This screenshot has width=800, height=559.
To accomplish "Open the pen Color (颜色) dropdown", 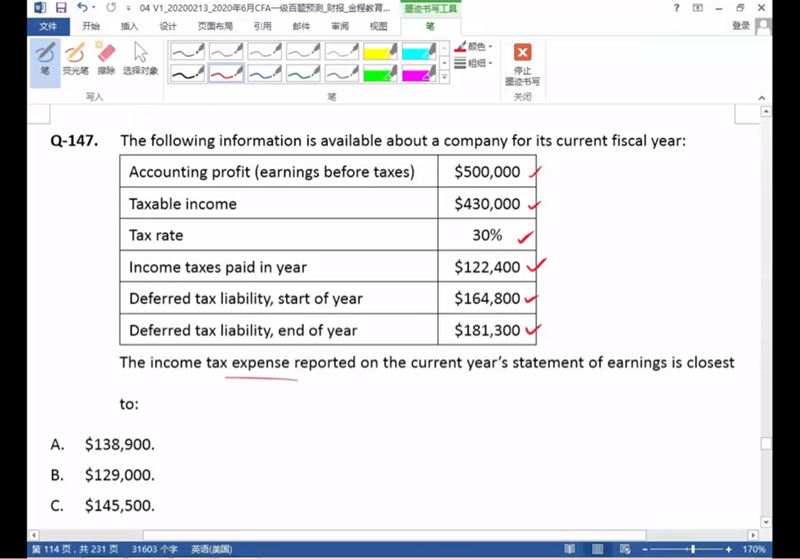I will (x=475, y=46).
